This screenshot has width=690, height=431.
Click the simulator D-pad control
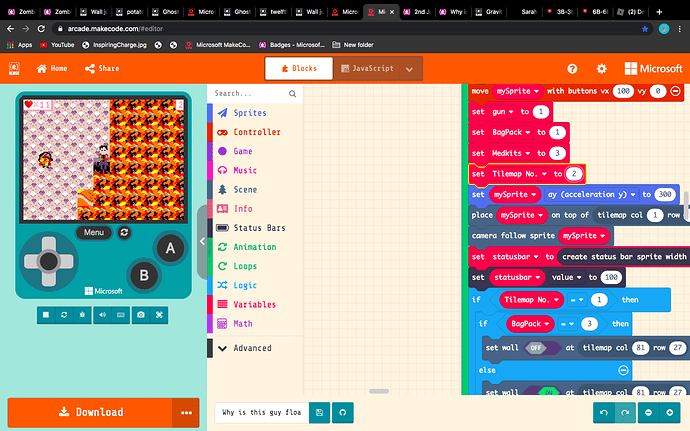[x=48, y=262]
